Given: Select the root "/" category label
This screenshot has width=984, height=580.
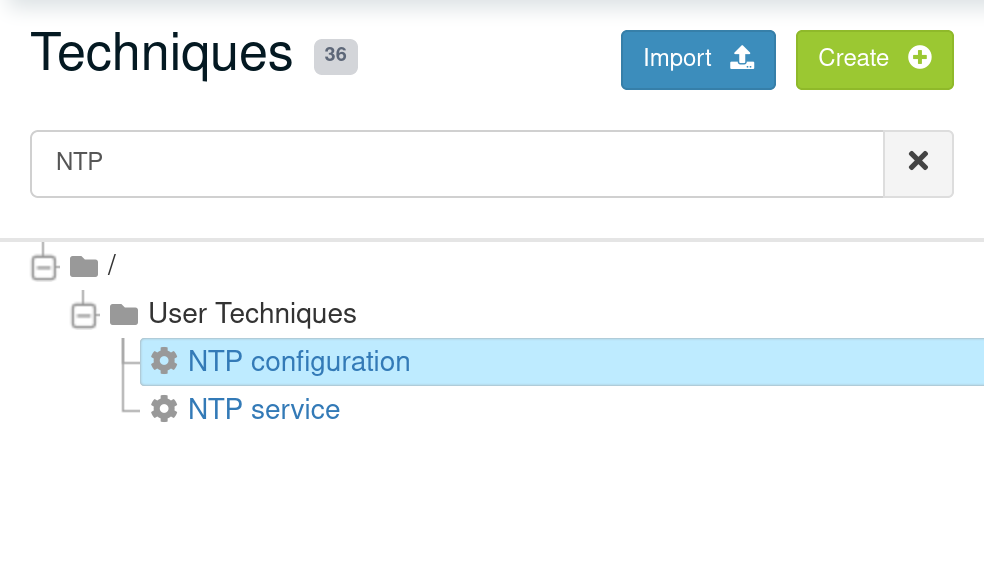Looking at the screenshot, I should [112, 265].
